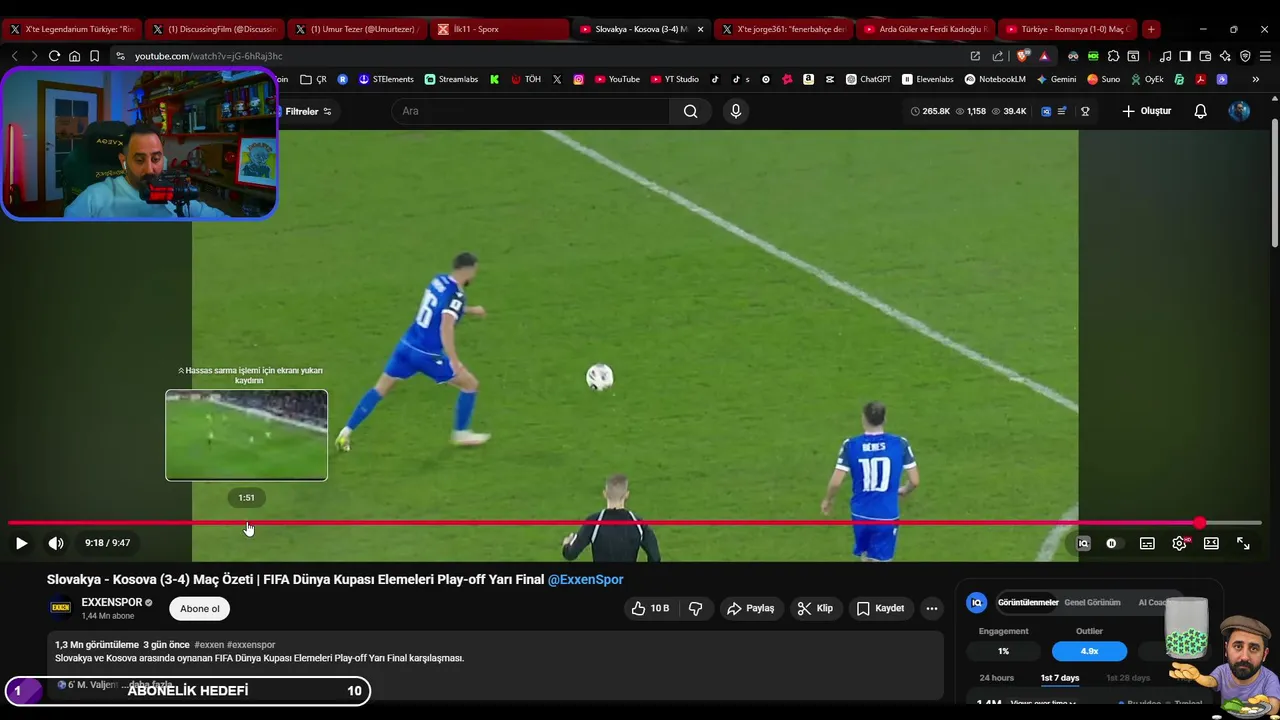Subscribe with the Abone ol button
The width and height of the screenshot is (1280, 720).
(200, 608)
